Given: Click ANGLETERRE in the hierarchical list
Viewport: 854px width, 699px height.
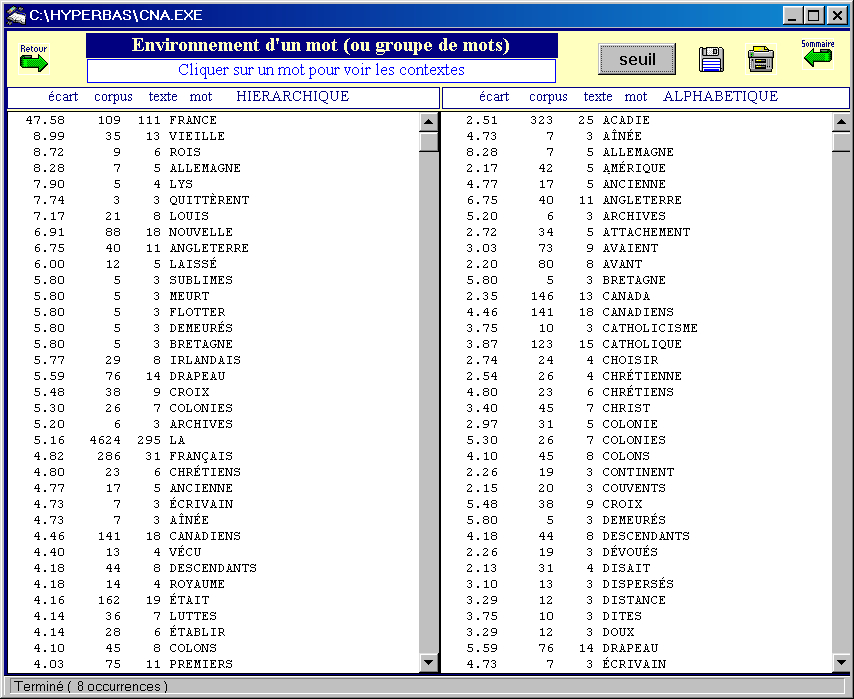Looking at the screenshot, I should pos(209,248).
